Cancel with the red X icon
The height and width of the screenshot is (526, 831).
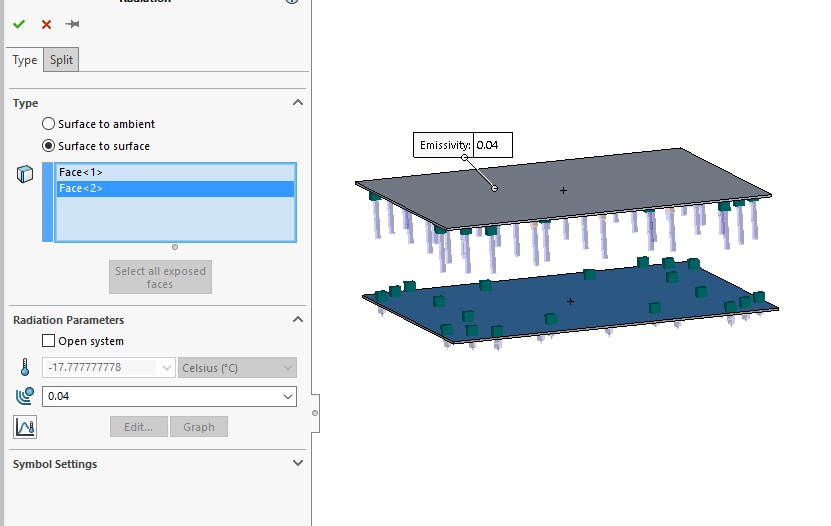coord(47,24)
